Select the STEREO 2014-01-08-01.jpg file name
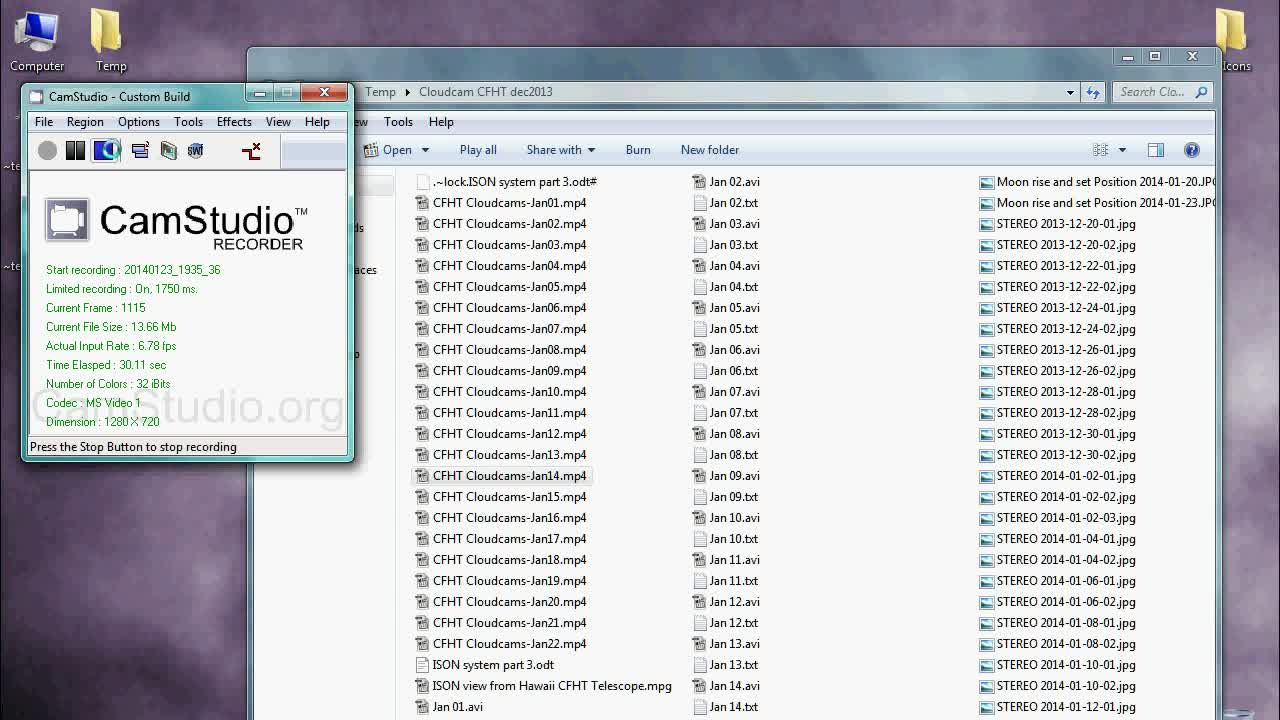 pyautogui.click(x=1066, y=623)
